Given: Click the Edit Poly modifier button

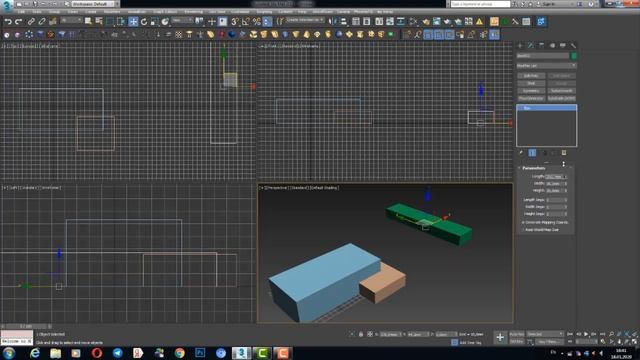Looking at the screenshot, I should [x=531, y=76].
